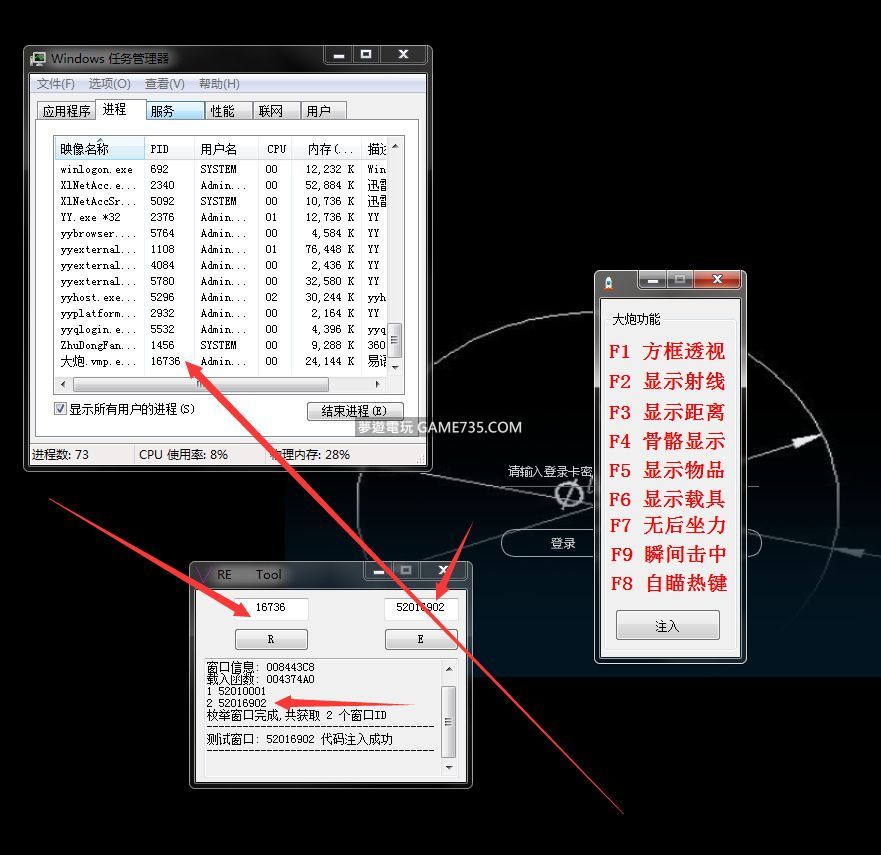This screenshot has width=881, height=855.
Task: Click the PID input field showing 16736
Action: (271, 608)
